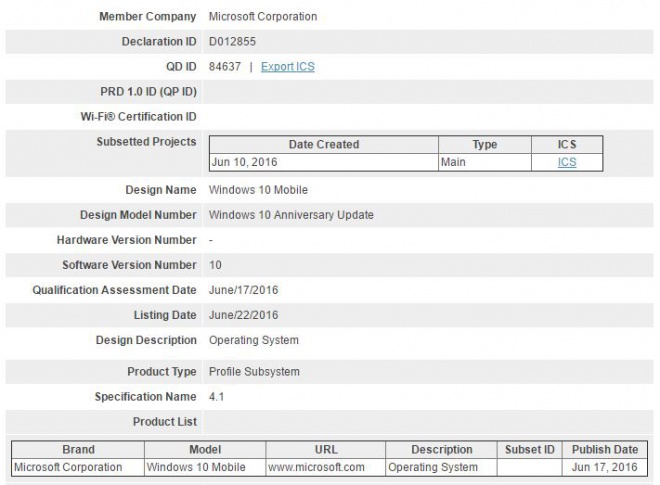Click the Listing Date value June/22/2016
660x485 pixels.
click(x=245, y=315)
